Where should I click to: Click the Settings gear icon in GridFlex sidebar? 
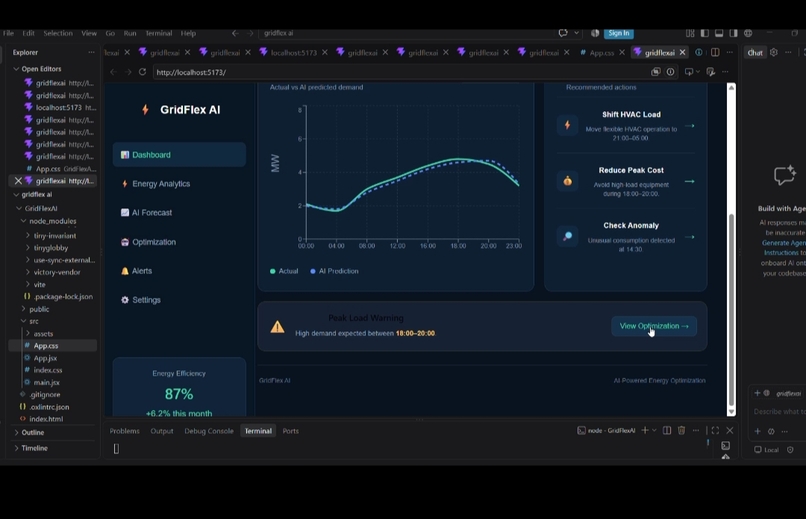pyautogui.click(x=124, y=300)
